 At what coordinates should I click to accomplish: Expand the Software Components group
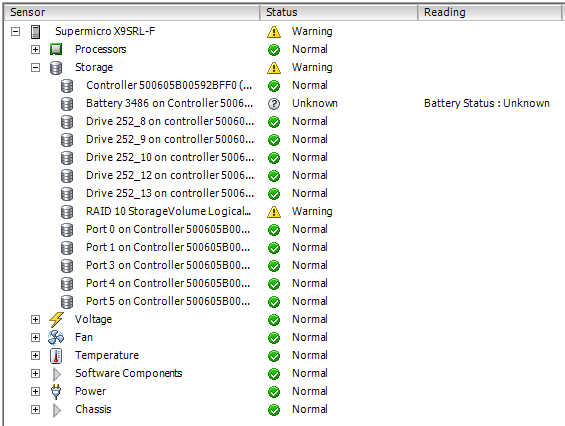point(35,373)
